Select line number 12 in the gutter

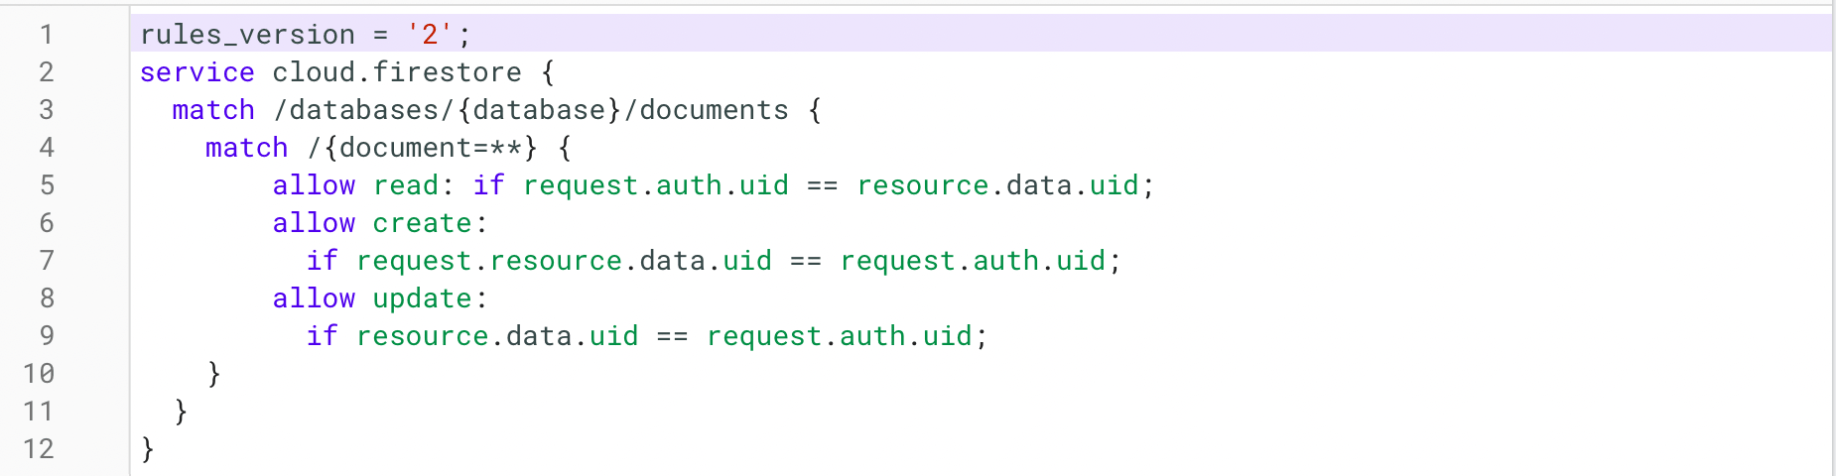click(39, 449)
